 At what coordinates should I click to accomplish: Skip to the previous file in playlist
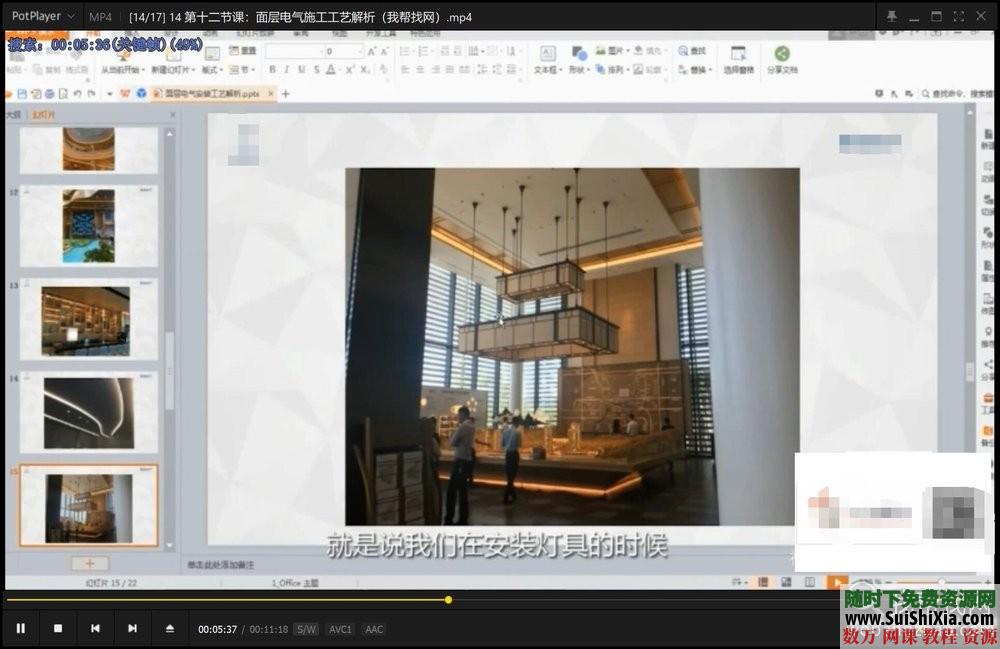tap(95, 629)
